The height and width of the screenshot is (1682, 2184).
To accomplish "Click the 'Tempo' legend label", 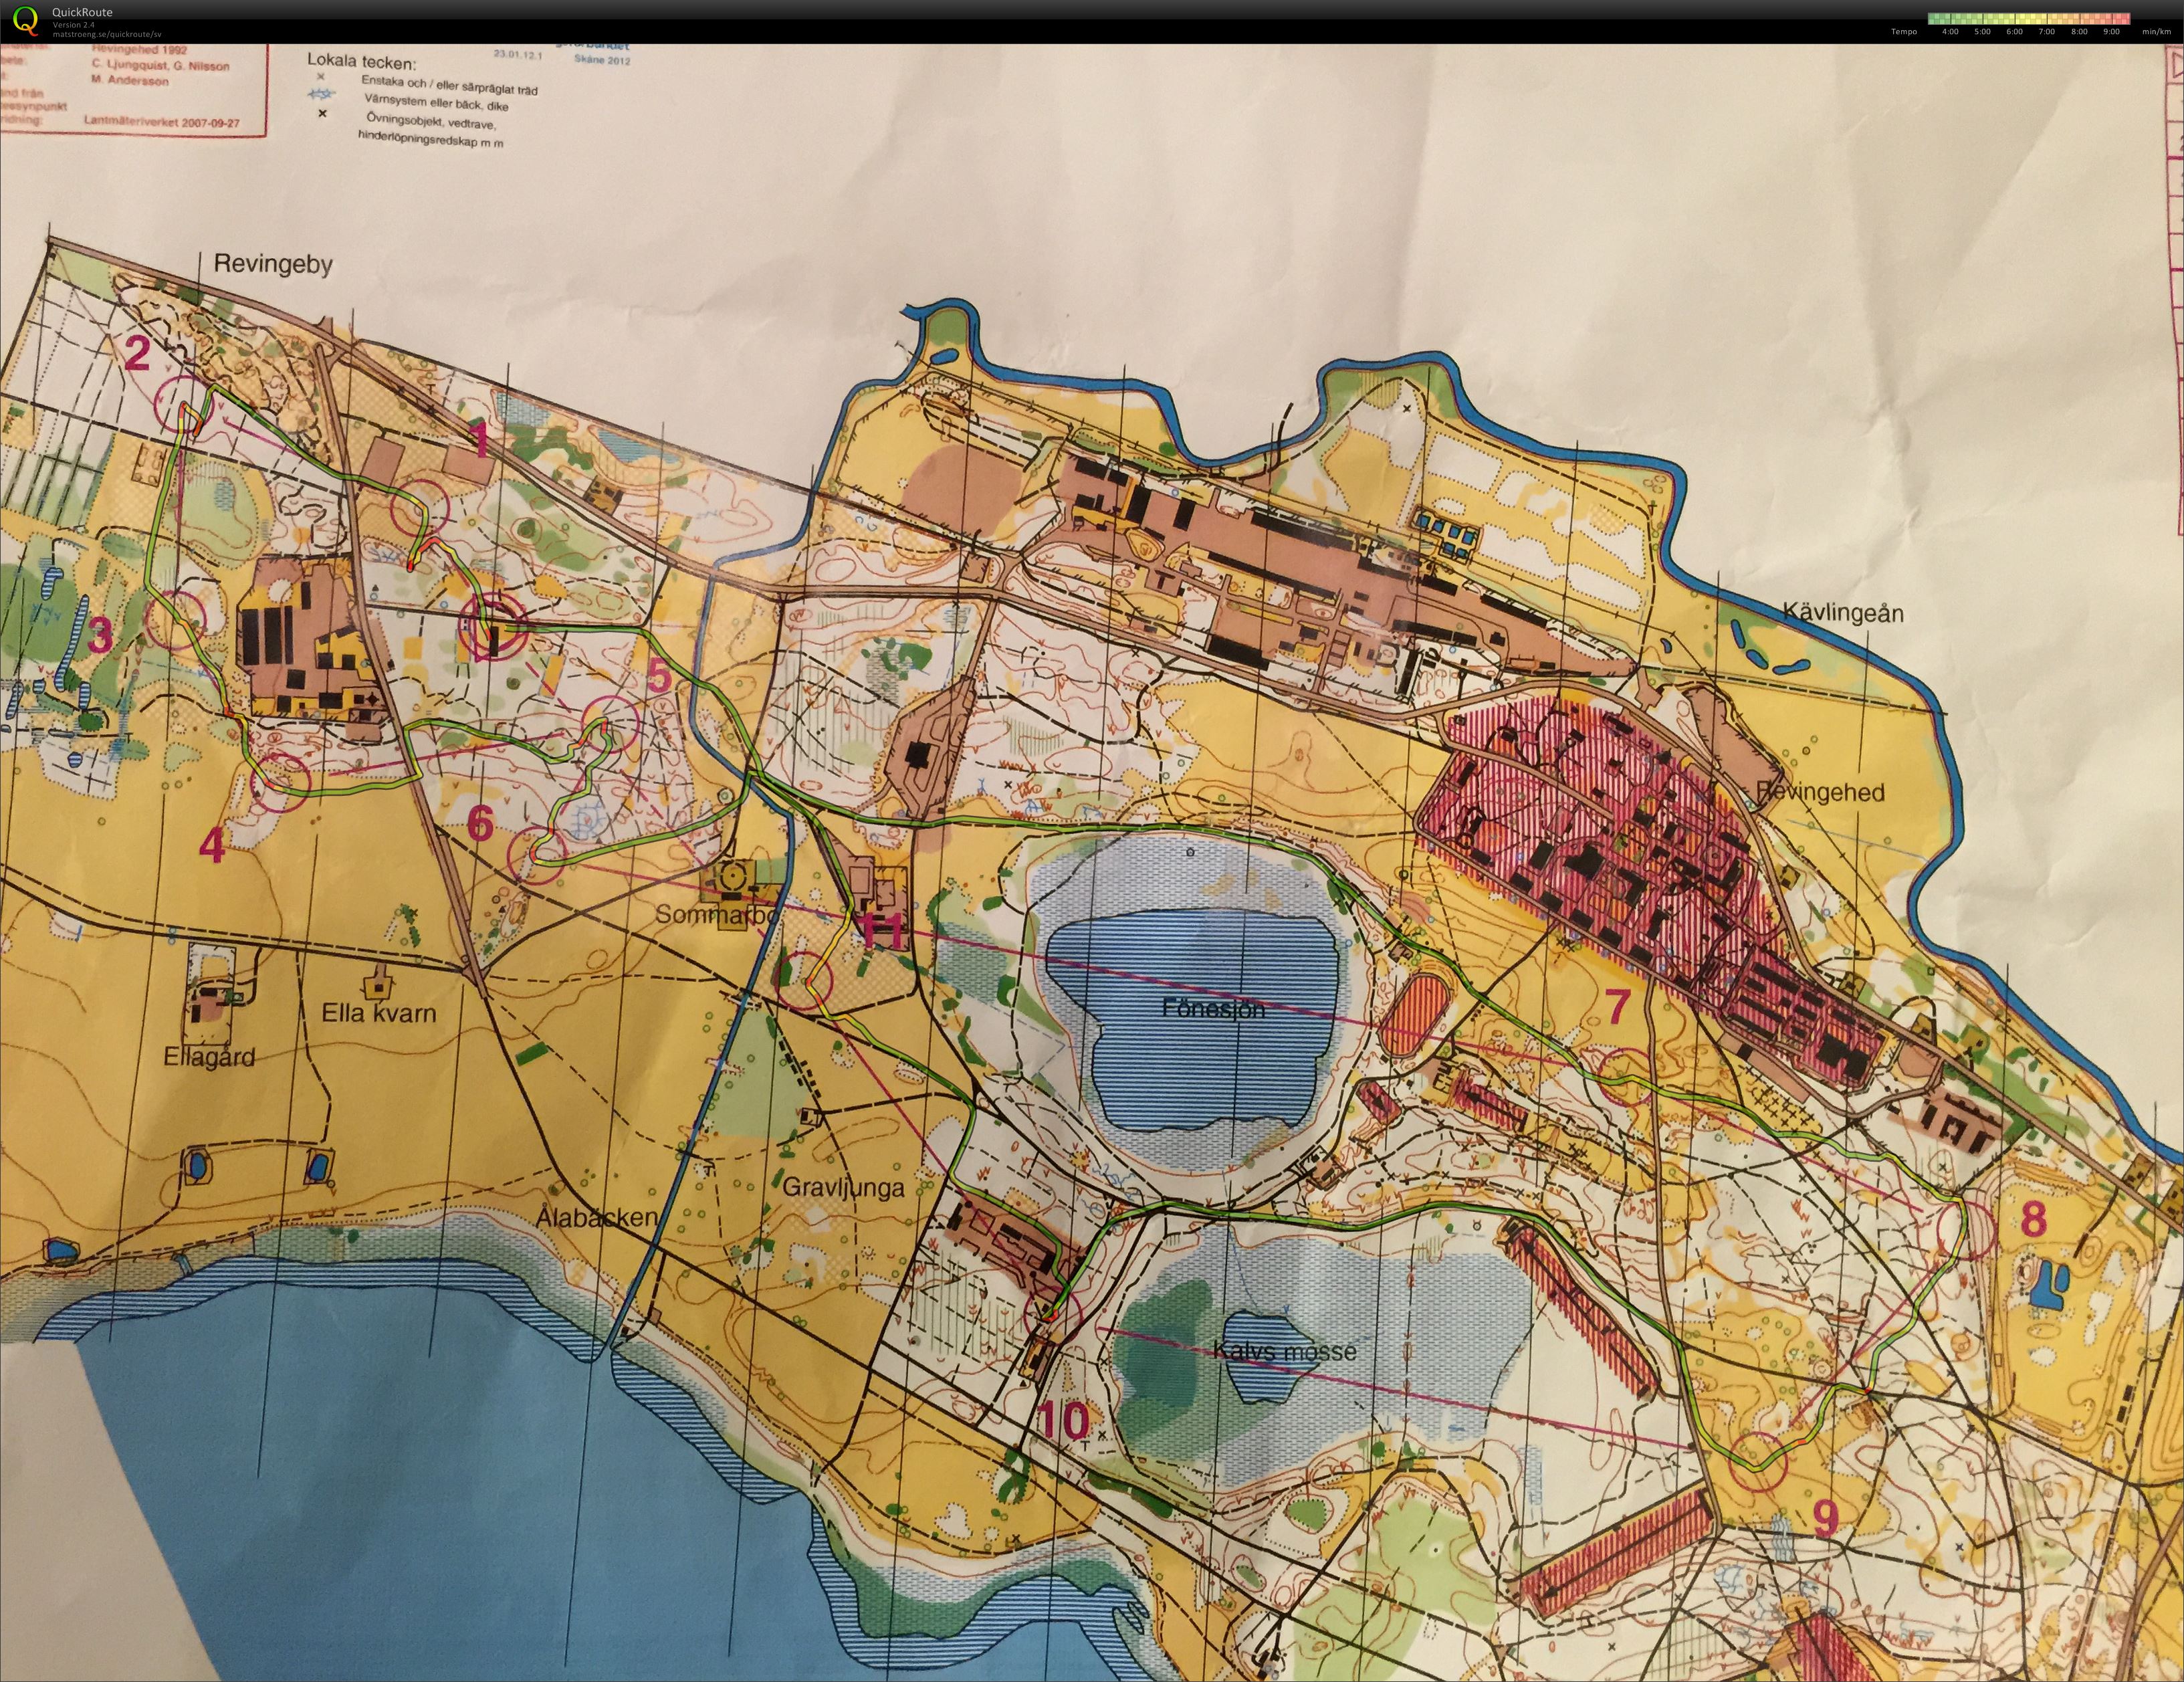I will point(1904,32).
